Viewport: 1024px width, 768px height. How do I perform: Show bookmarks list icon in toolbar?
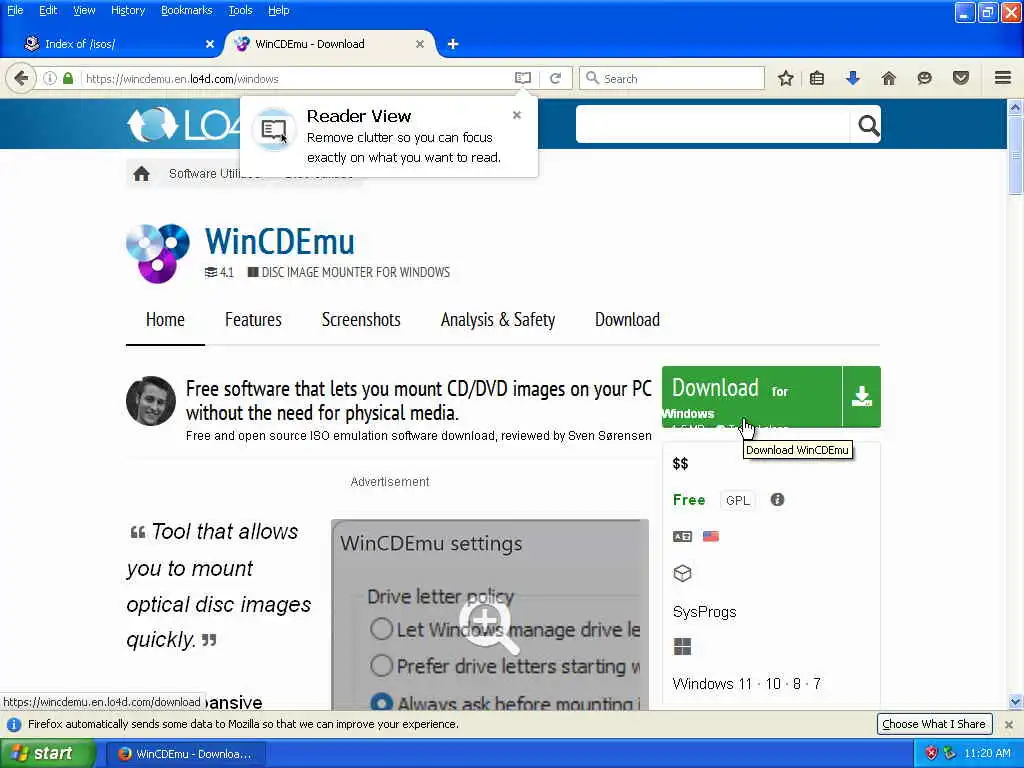pyautogui.click(x=816, y=78)
